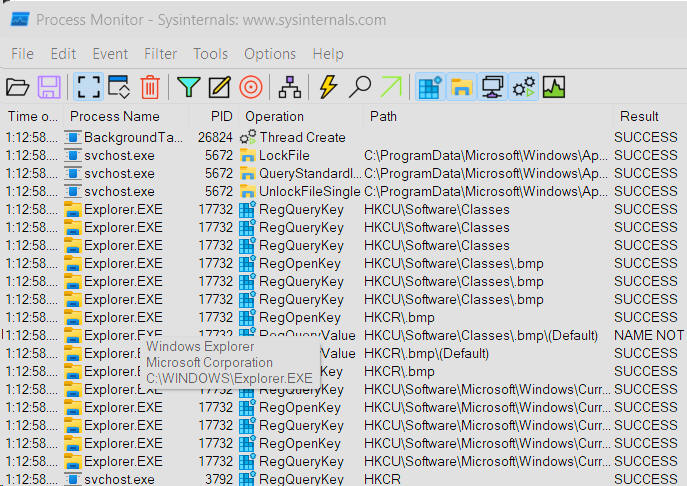Viewport: 687px width, 486px height.
Task: Select the UnlockFileSingle operation cell
Action: [x=309, y=191]
